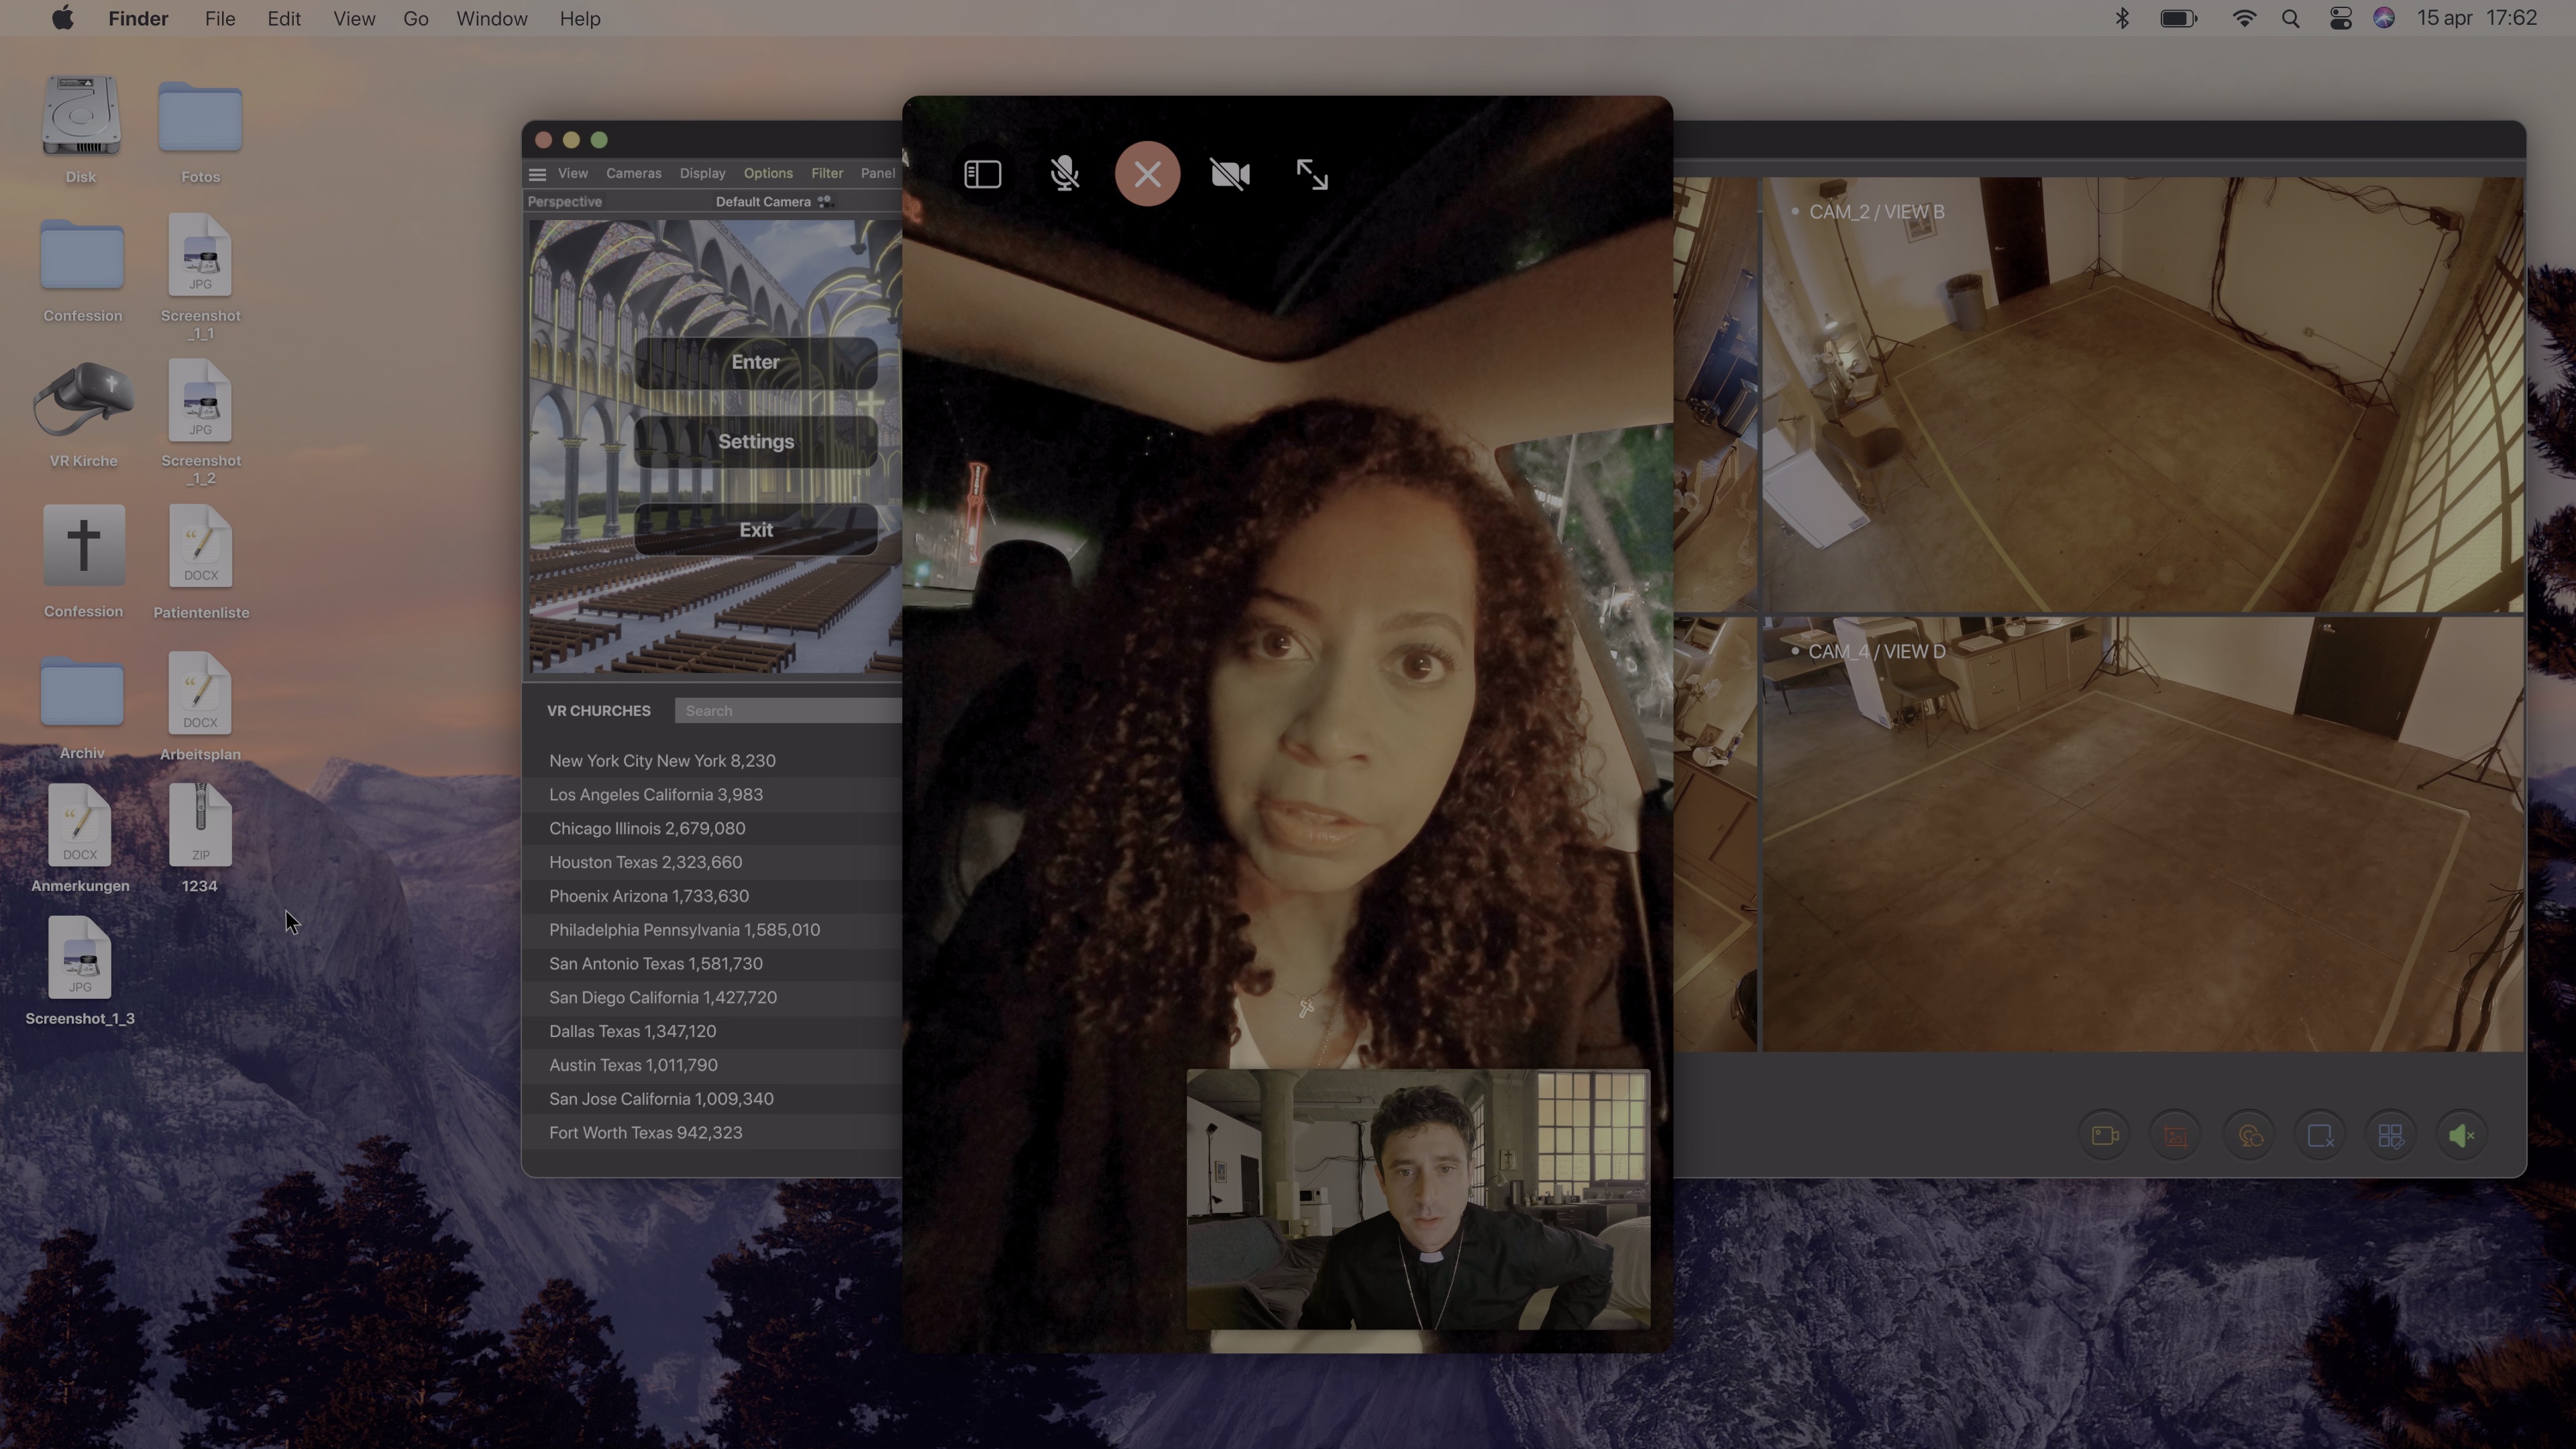Click the yellow camera record icon
The height and width of the screenshot is (1449, 2576).
click(x=2104, y=1136)
